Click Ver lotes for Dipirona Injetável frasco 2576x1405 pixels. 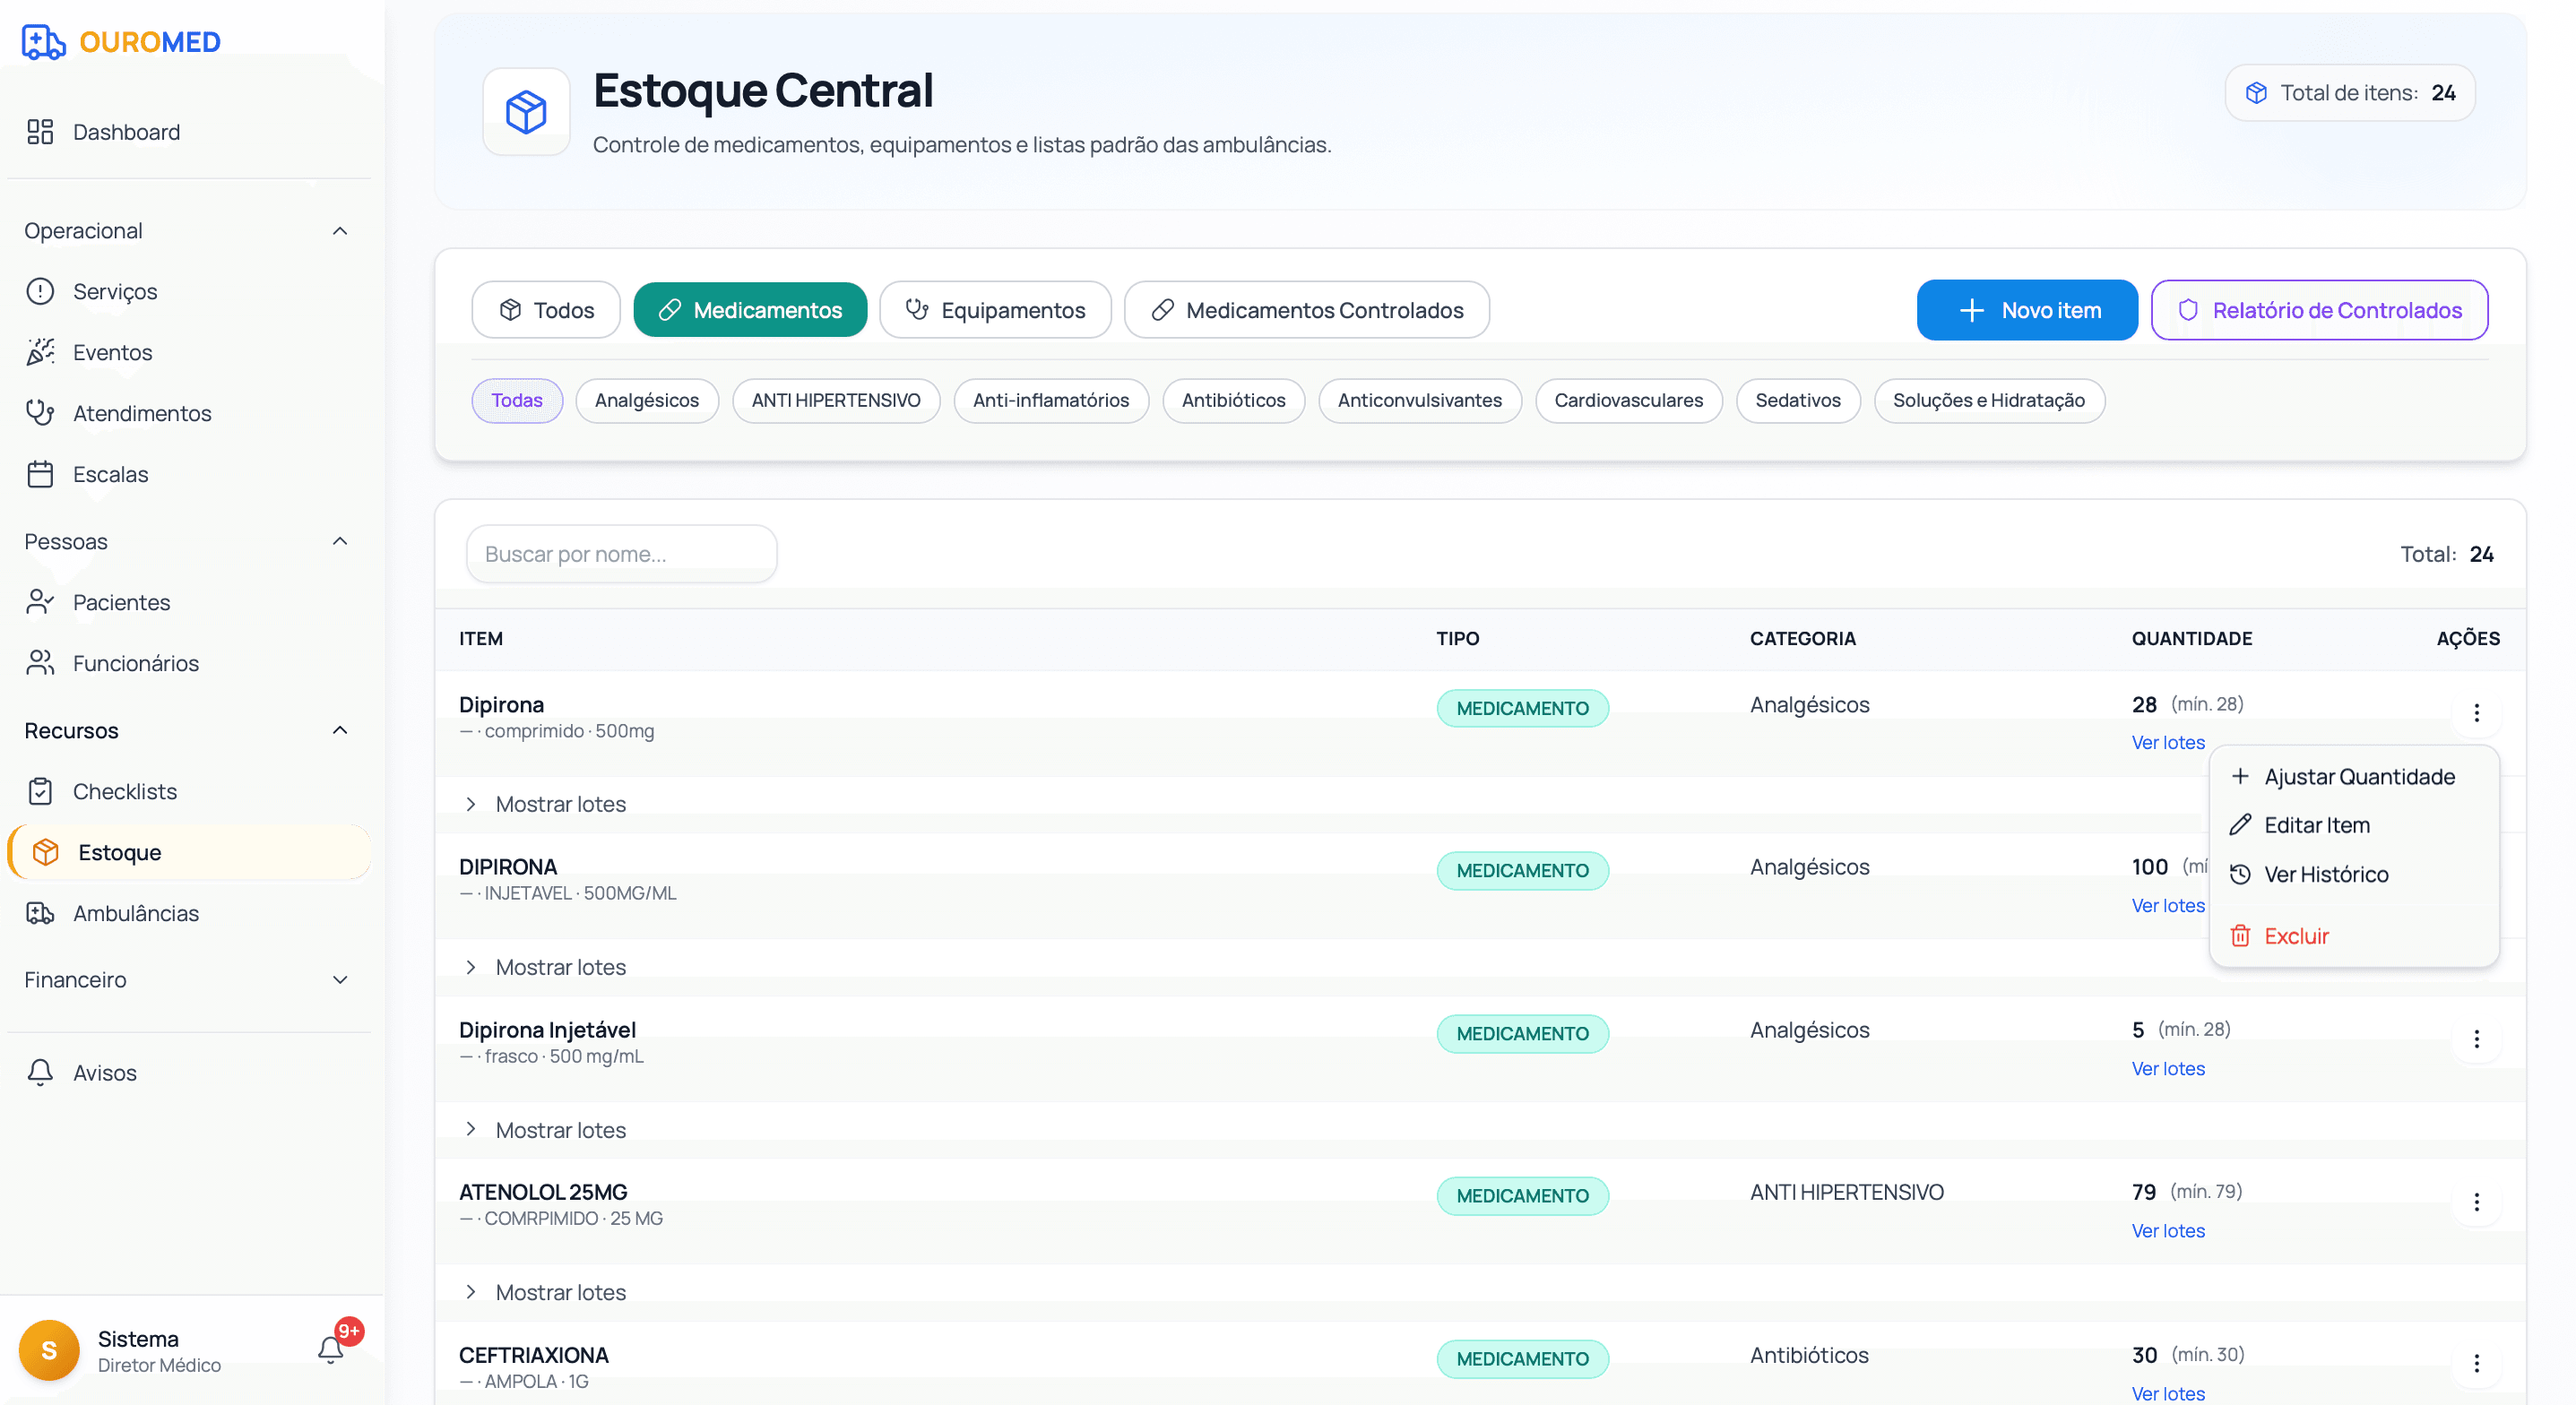pyautogui.click(x=2167, y=1069)
